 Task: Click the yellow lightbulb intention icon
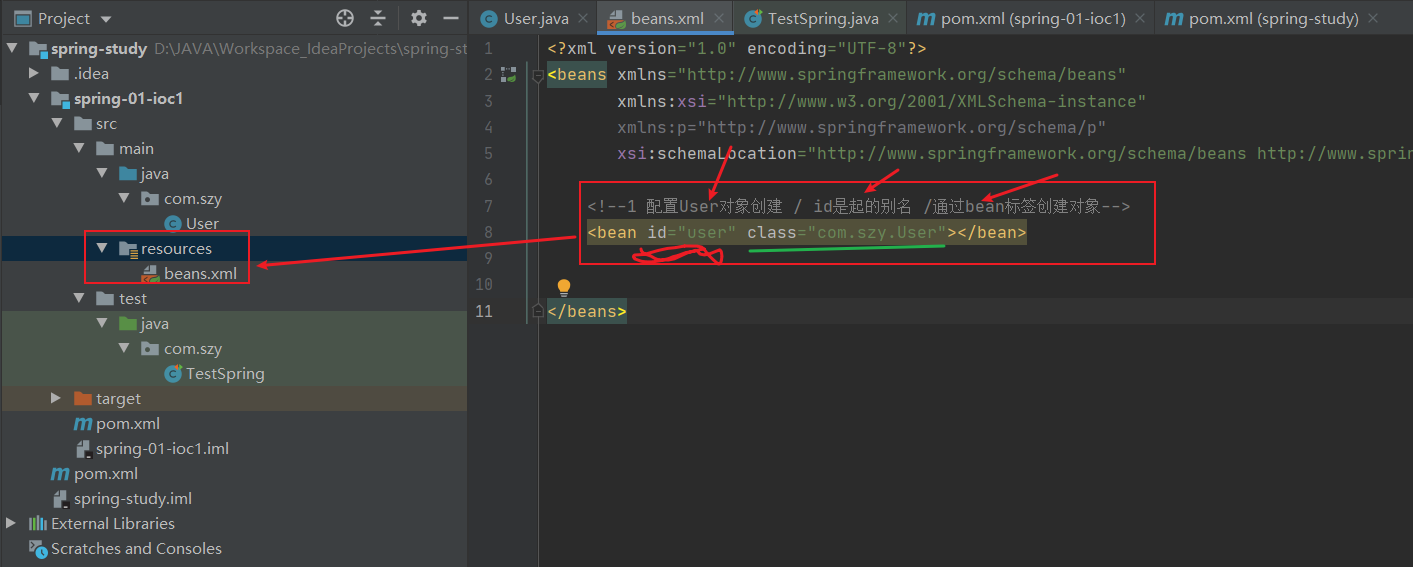pos(563,288)
